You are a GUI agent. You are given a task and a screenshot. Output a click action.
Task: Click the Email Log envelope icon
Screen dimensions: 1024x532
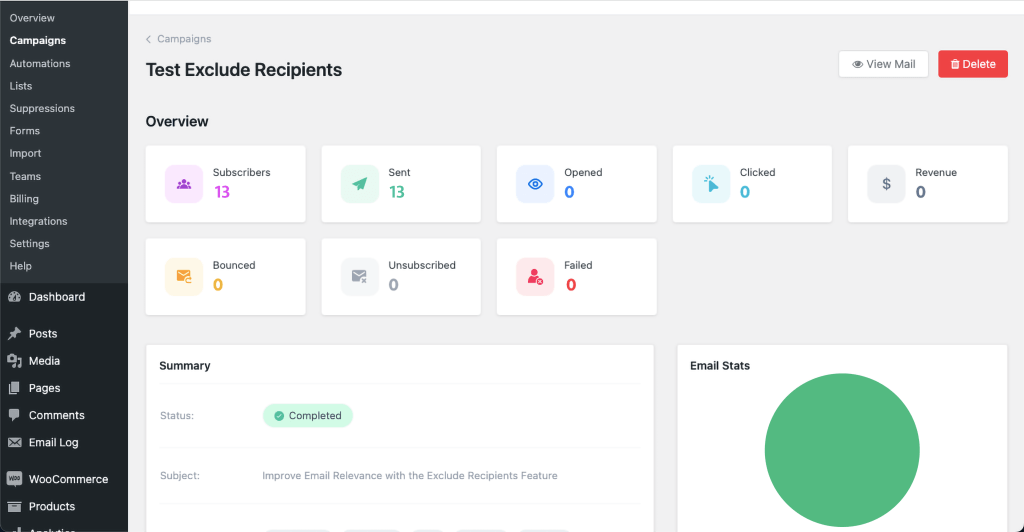(14, 443)
